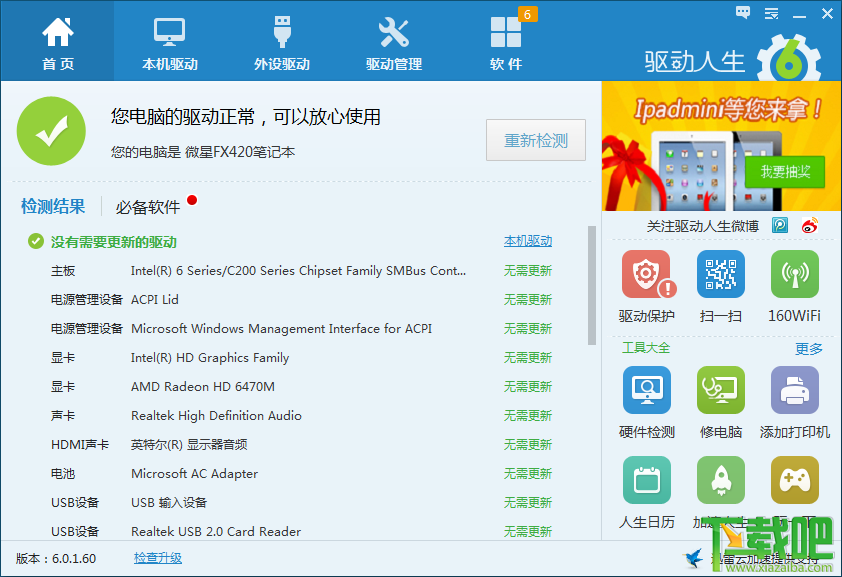Open the 外设驱动 tab
The height and width of the screenshot is (577, 842).
point(282,41)
